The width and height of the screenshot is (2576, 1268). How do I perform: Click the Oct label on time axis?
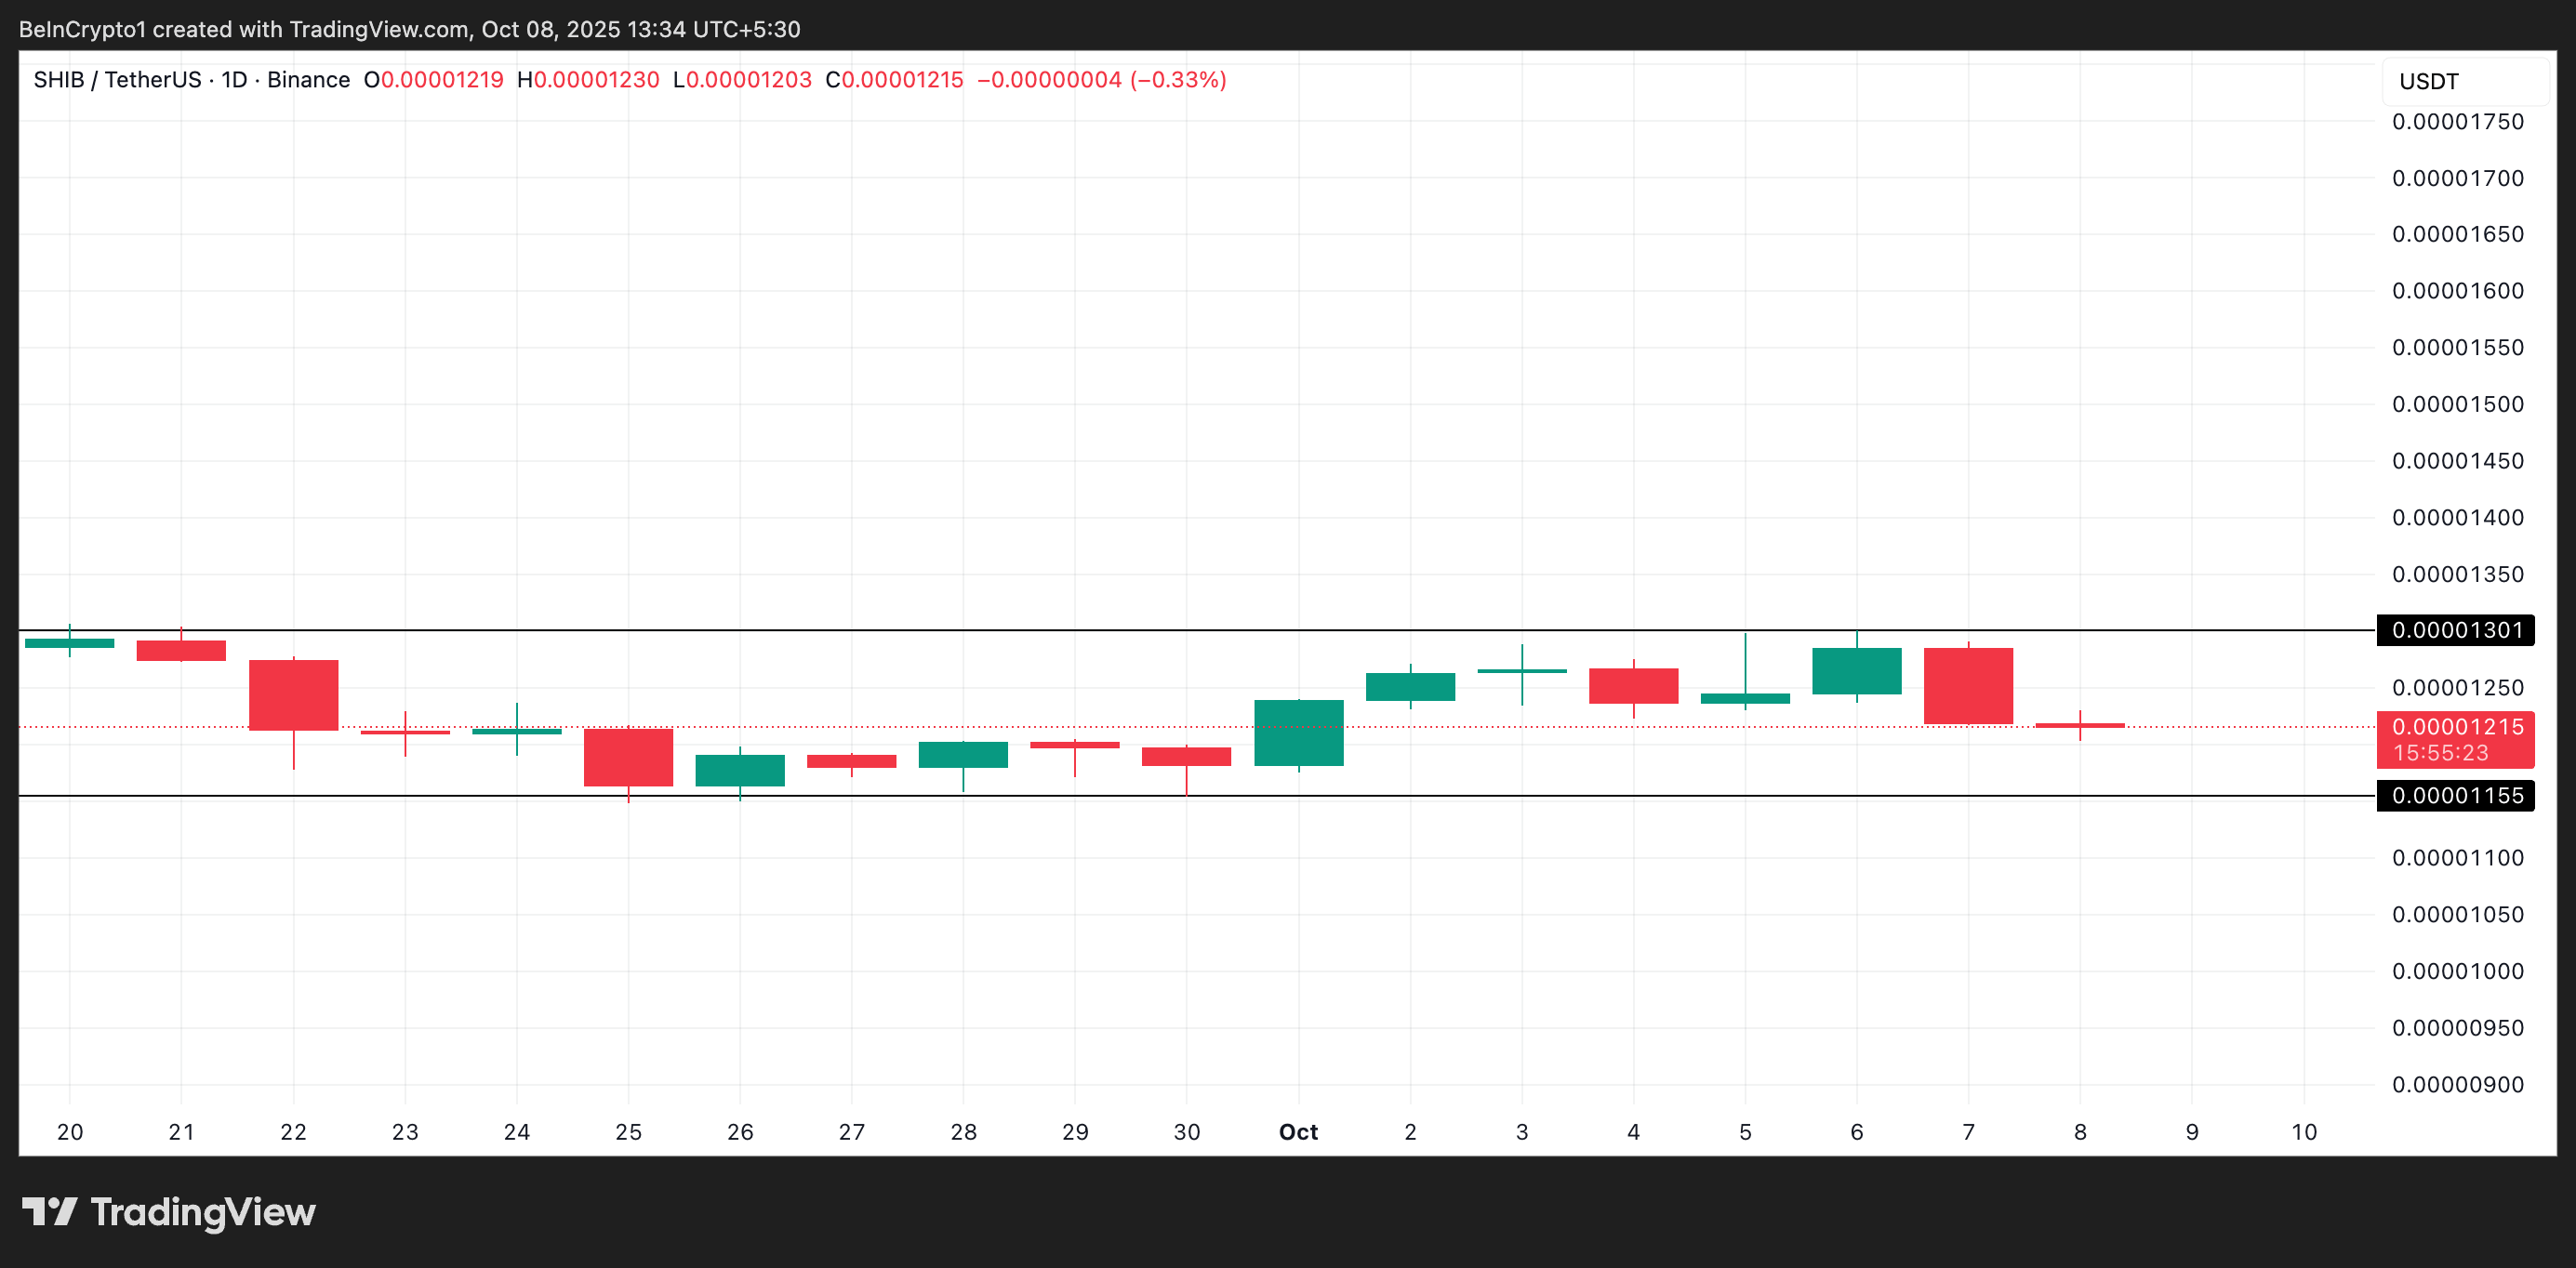click(1298, 1132)
